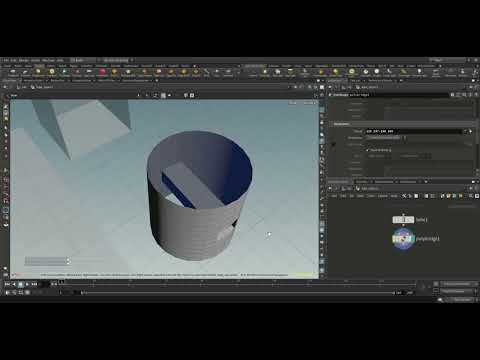
Task: Select the Draw Curve shelf tool
Action: 128,73
